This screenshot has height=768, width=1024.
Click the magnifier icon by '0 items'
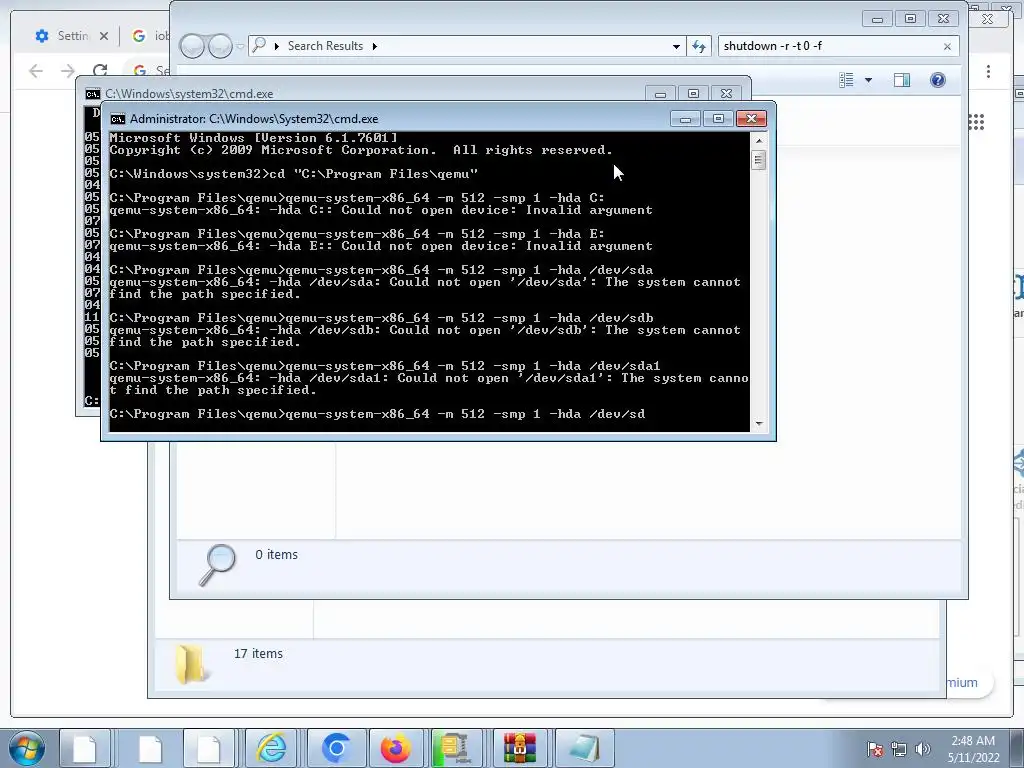(x=217, y=565)
